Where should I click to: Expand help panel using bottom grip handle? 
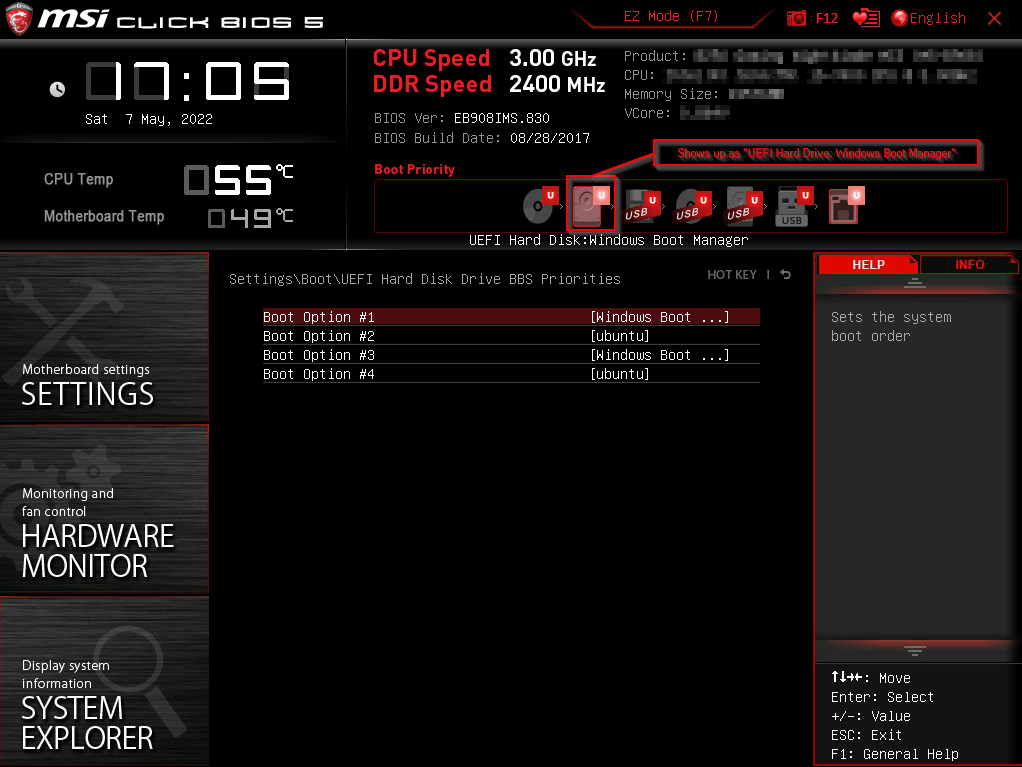coord(914,650)
